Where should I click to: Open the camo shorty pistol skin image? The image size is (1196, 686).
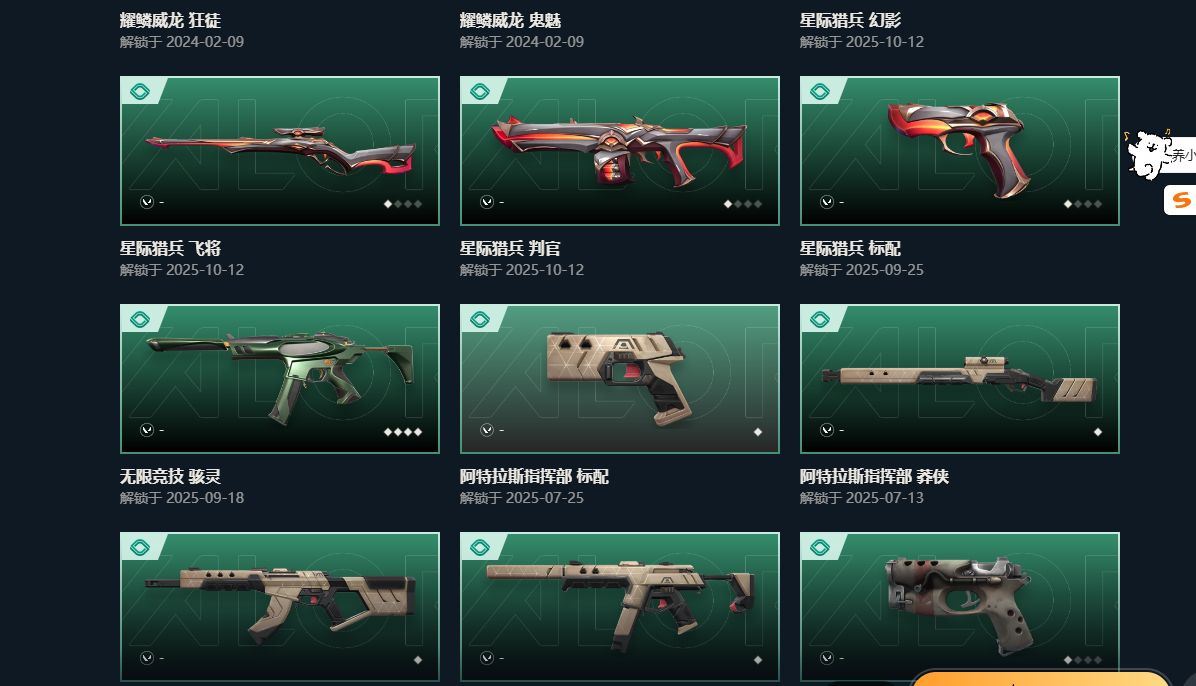pyautogui.click(x=960, y=607)
